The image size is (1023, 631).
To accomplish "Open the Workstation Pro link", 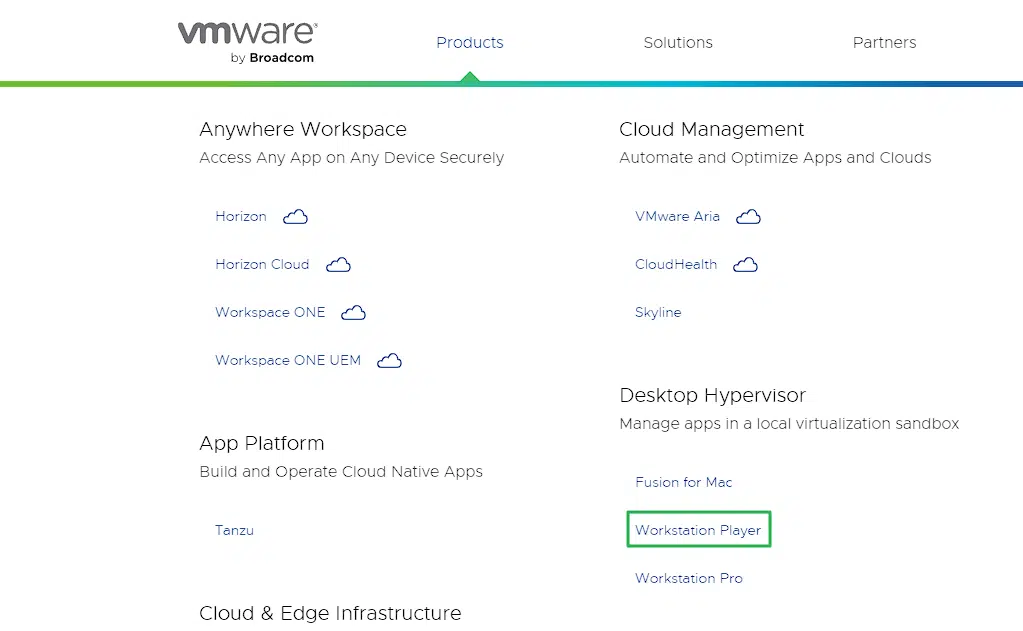I will (x=688, y=578).
